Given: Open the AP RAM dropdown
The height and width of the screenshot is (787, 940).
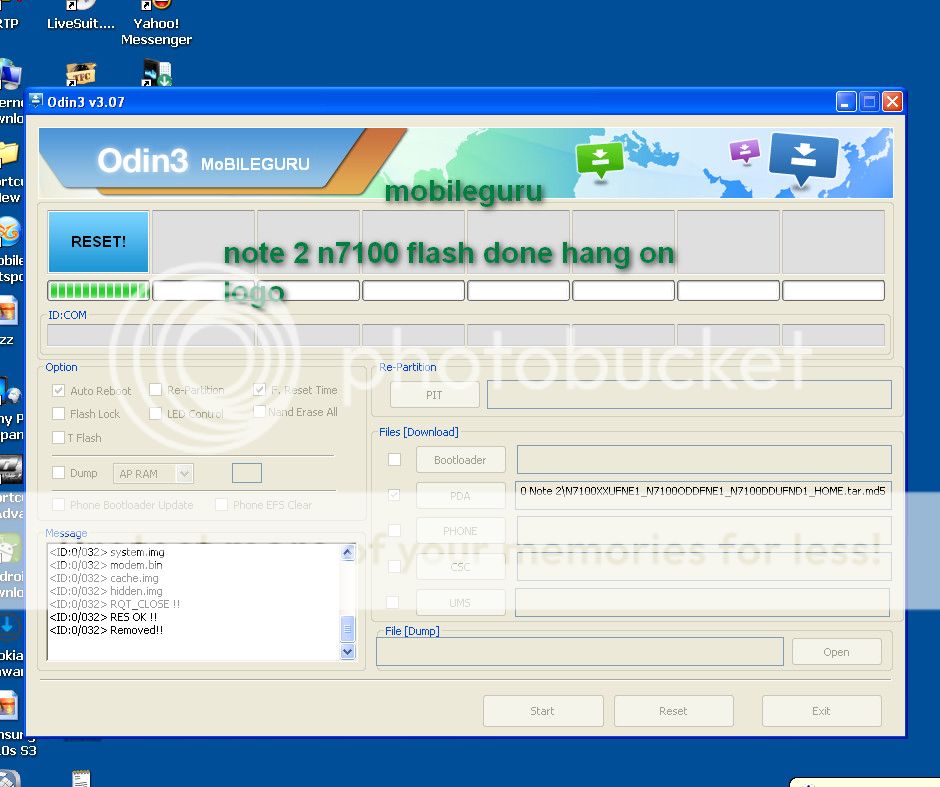Looking at the screenshot, I should (153, 474).
